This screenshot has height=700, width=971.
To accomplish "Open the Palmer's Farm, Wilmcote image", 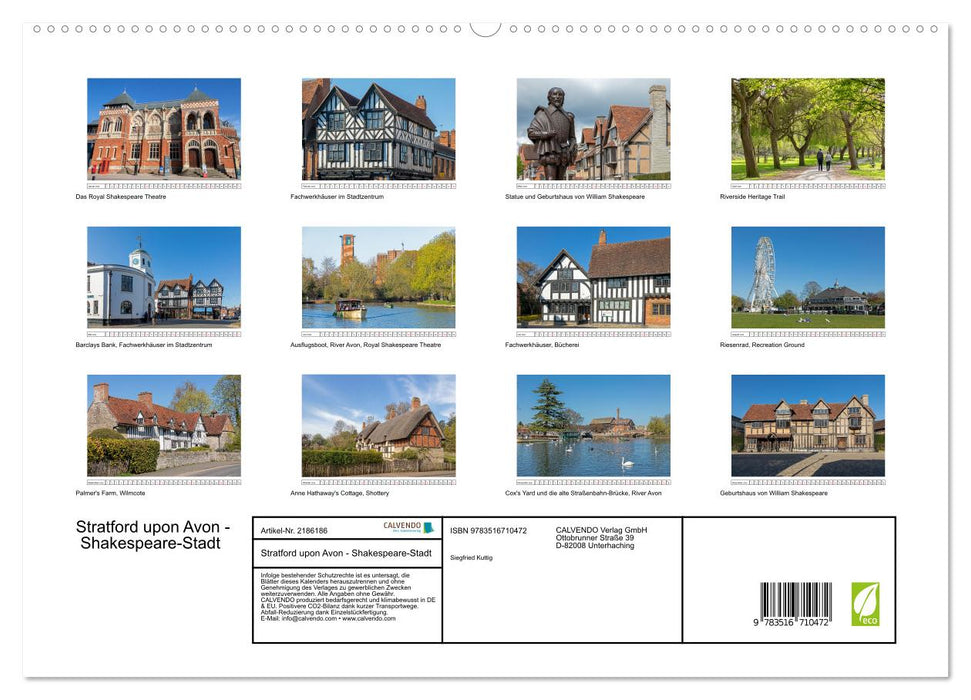I will coord(163,426).
